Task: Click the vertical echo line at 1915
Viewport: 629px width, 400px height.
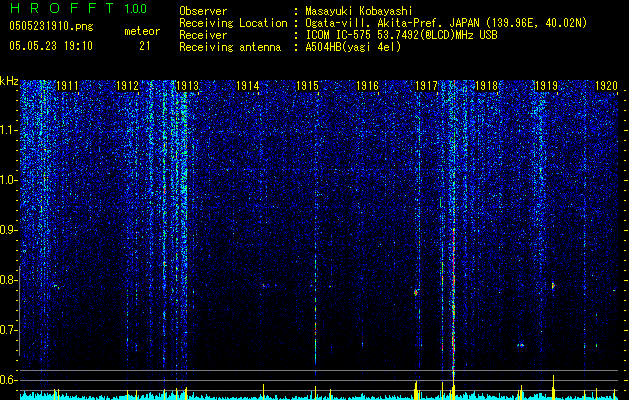Action: (x=316, y=312)
